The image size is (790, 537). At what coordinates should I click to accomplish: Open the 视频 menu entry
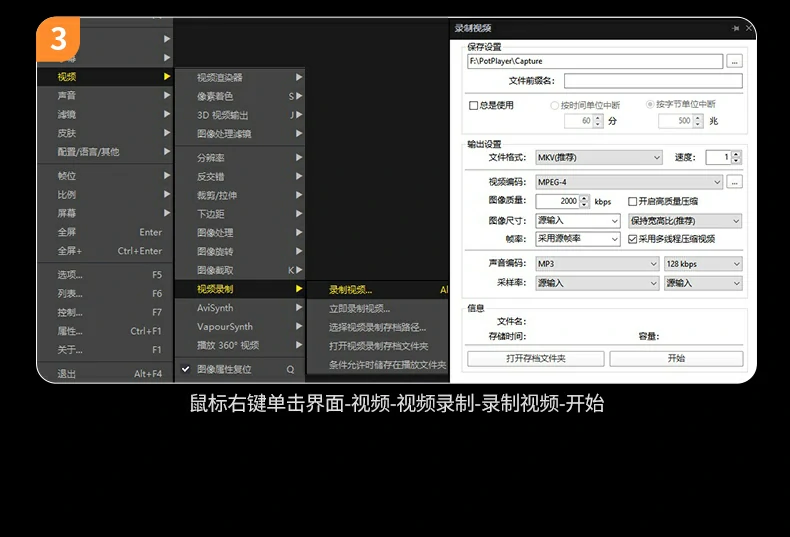click(105, 77)
